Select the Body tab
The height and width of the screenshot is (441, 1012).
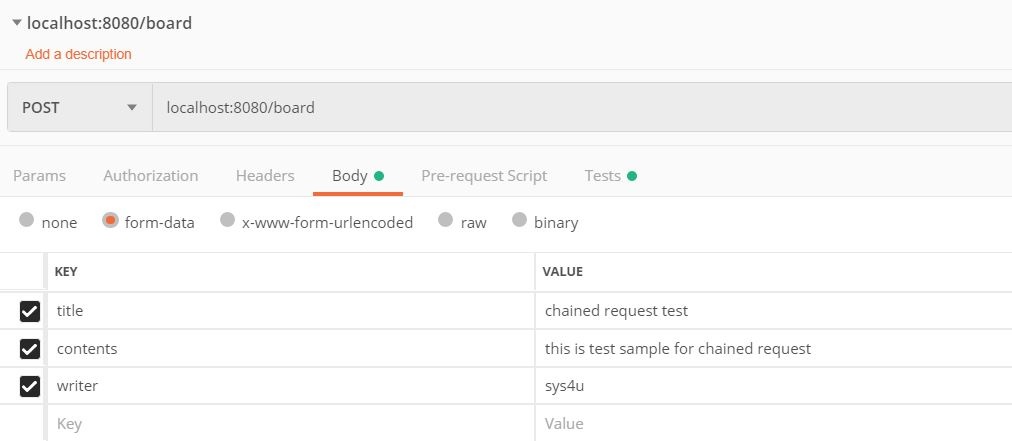coord(350,176)
